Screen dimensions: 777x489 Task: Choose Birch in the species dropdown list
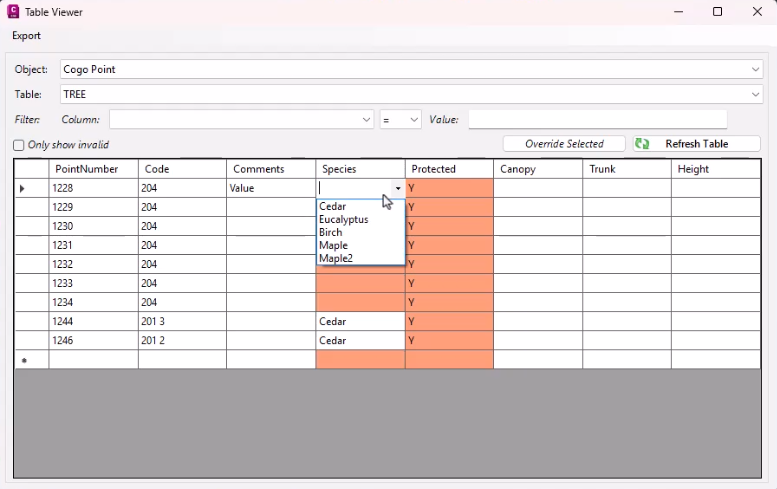[331, 233]
